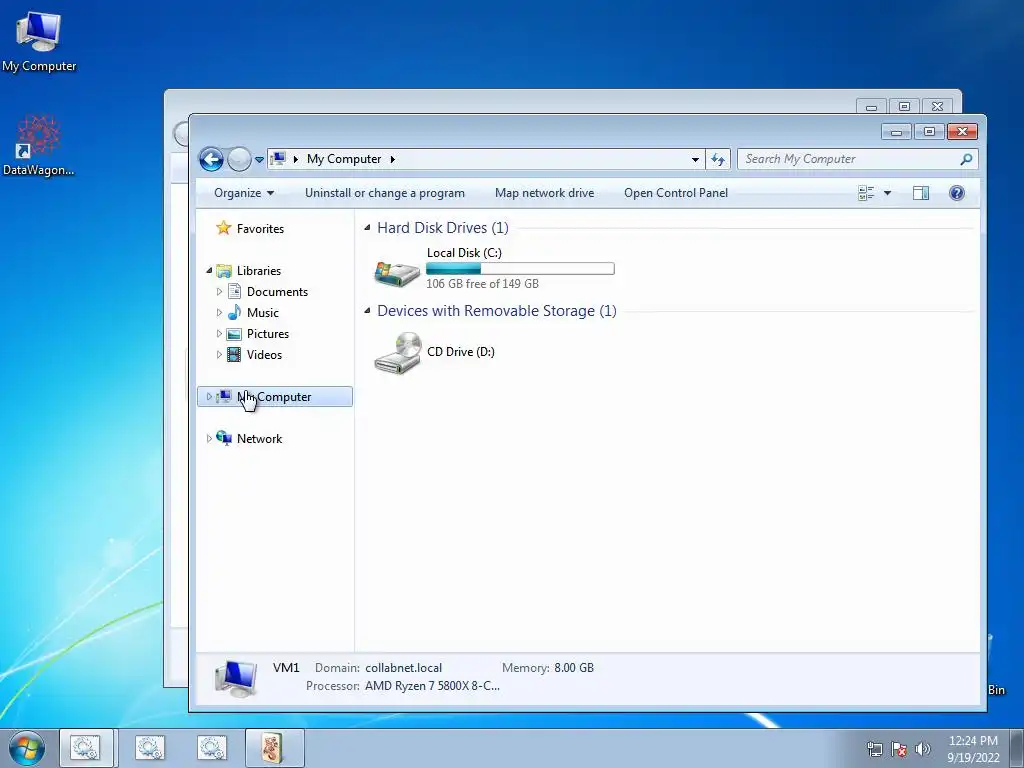
Task: Click My Computer in the address bar
Action: coord(344,159)
